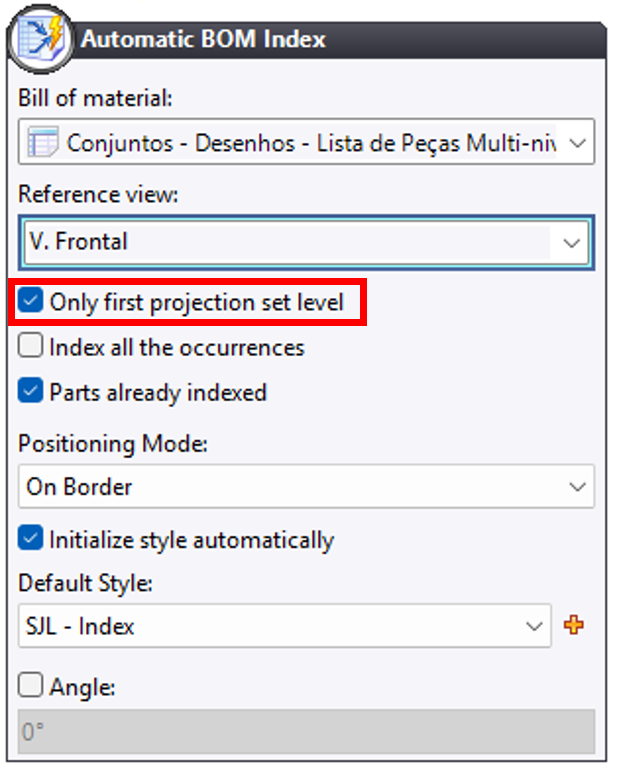Select the V. Frontal reference view field
Viewport: 617px width, 768px height.
[x=307, y=242]
